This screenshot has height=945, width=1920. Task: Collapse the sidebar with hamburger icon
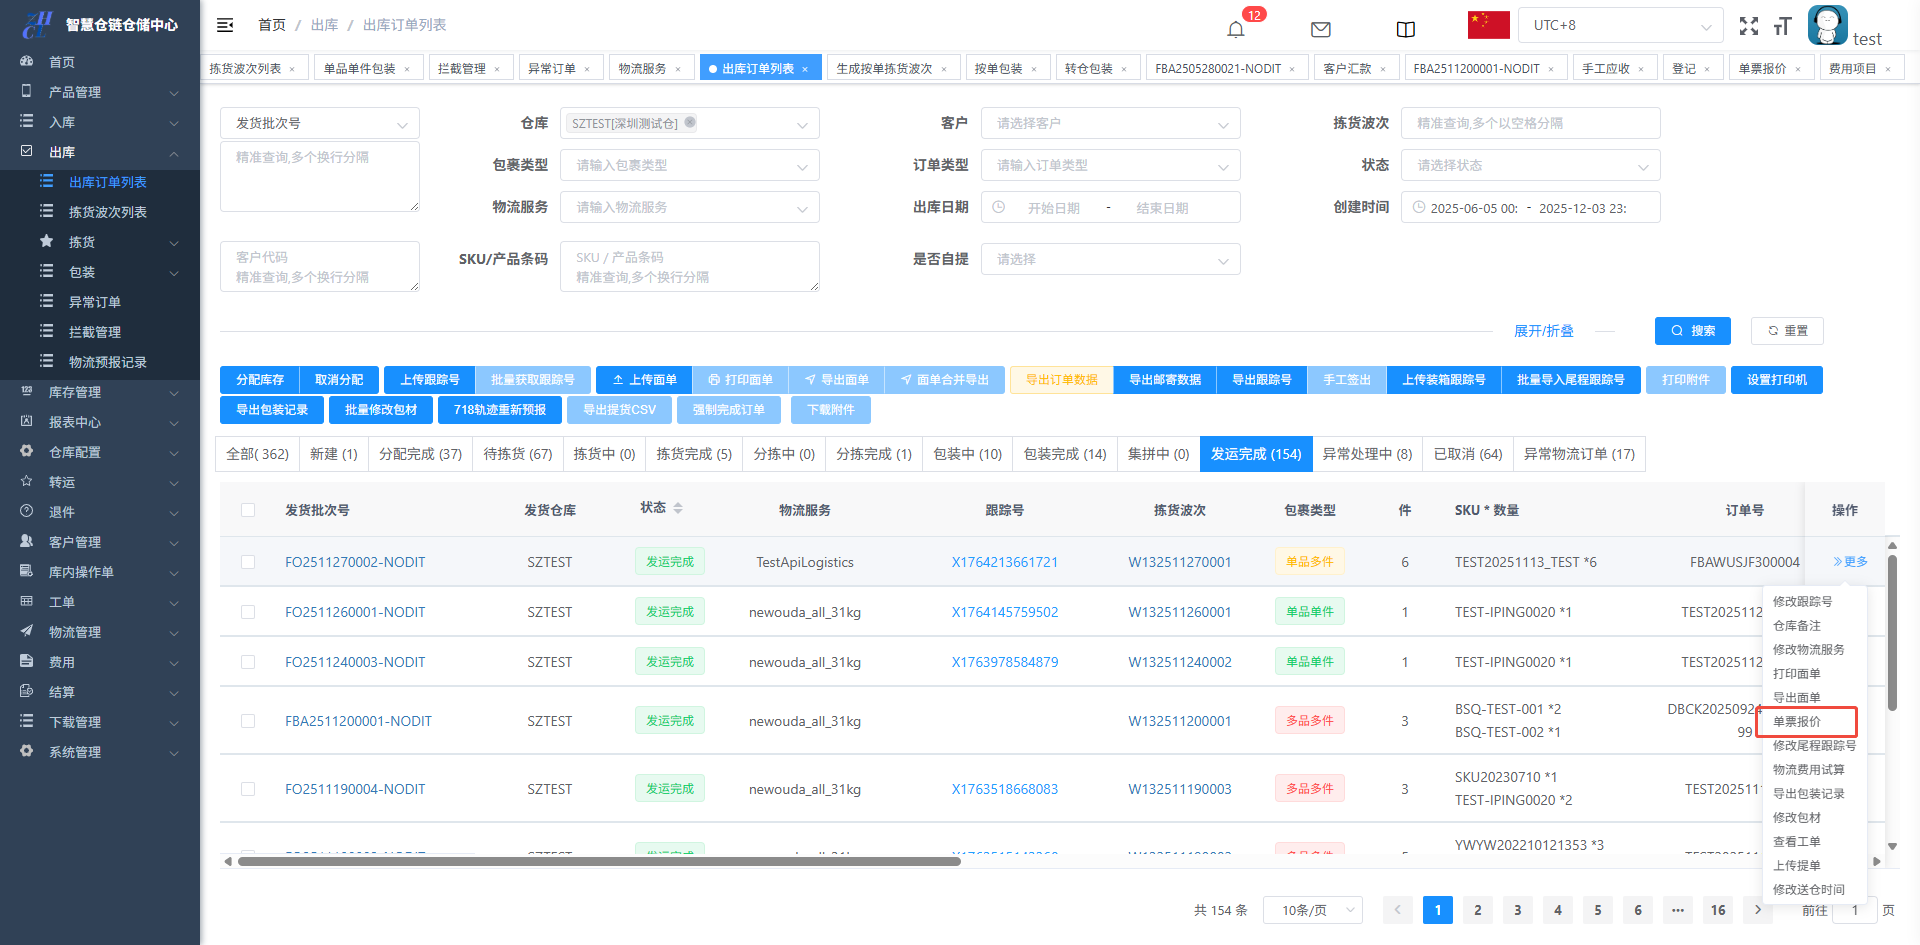click(x=225, y=25)
